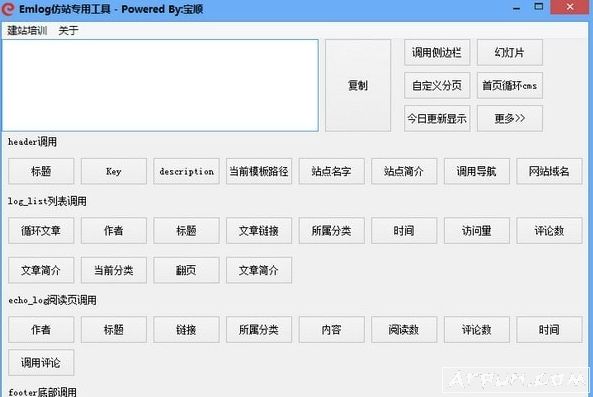Image resolution: width=593 pixels, height=397 pixels.
Task: Open the 关于 menu
Action: (68, 30)
